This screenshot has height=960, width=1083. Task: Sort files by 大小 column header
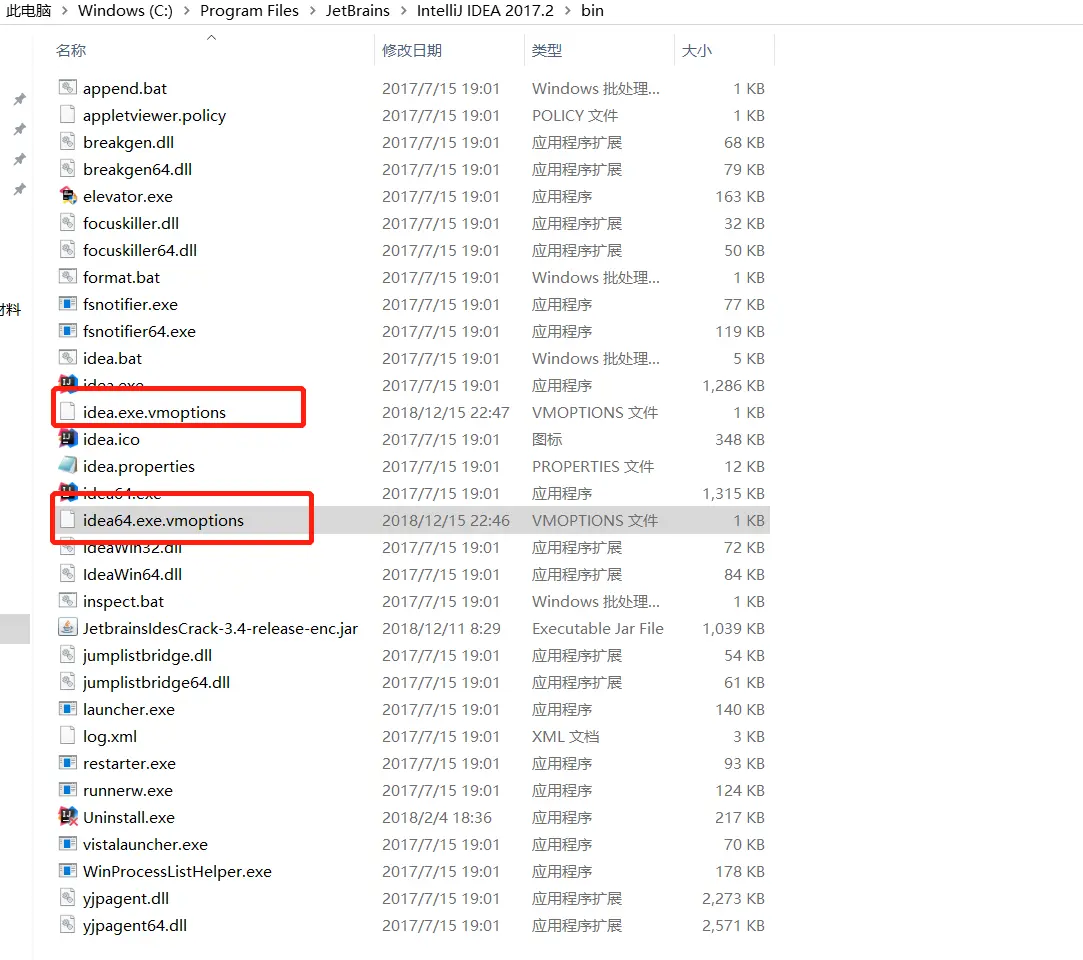click(x=696, y=50)
